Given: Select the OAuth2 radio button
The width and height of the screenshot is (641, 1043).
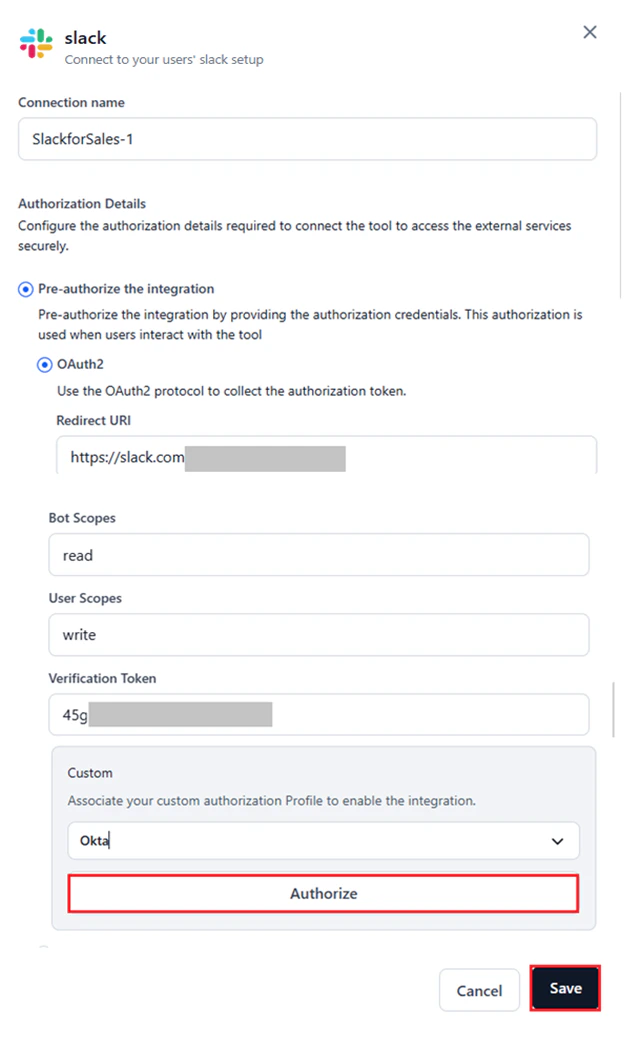Looking at the screenshot, I should pyautogui.click(x=44, y=364).
